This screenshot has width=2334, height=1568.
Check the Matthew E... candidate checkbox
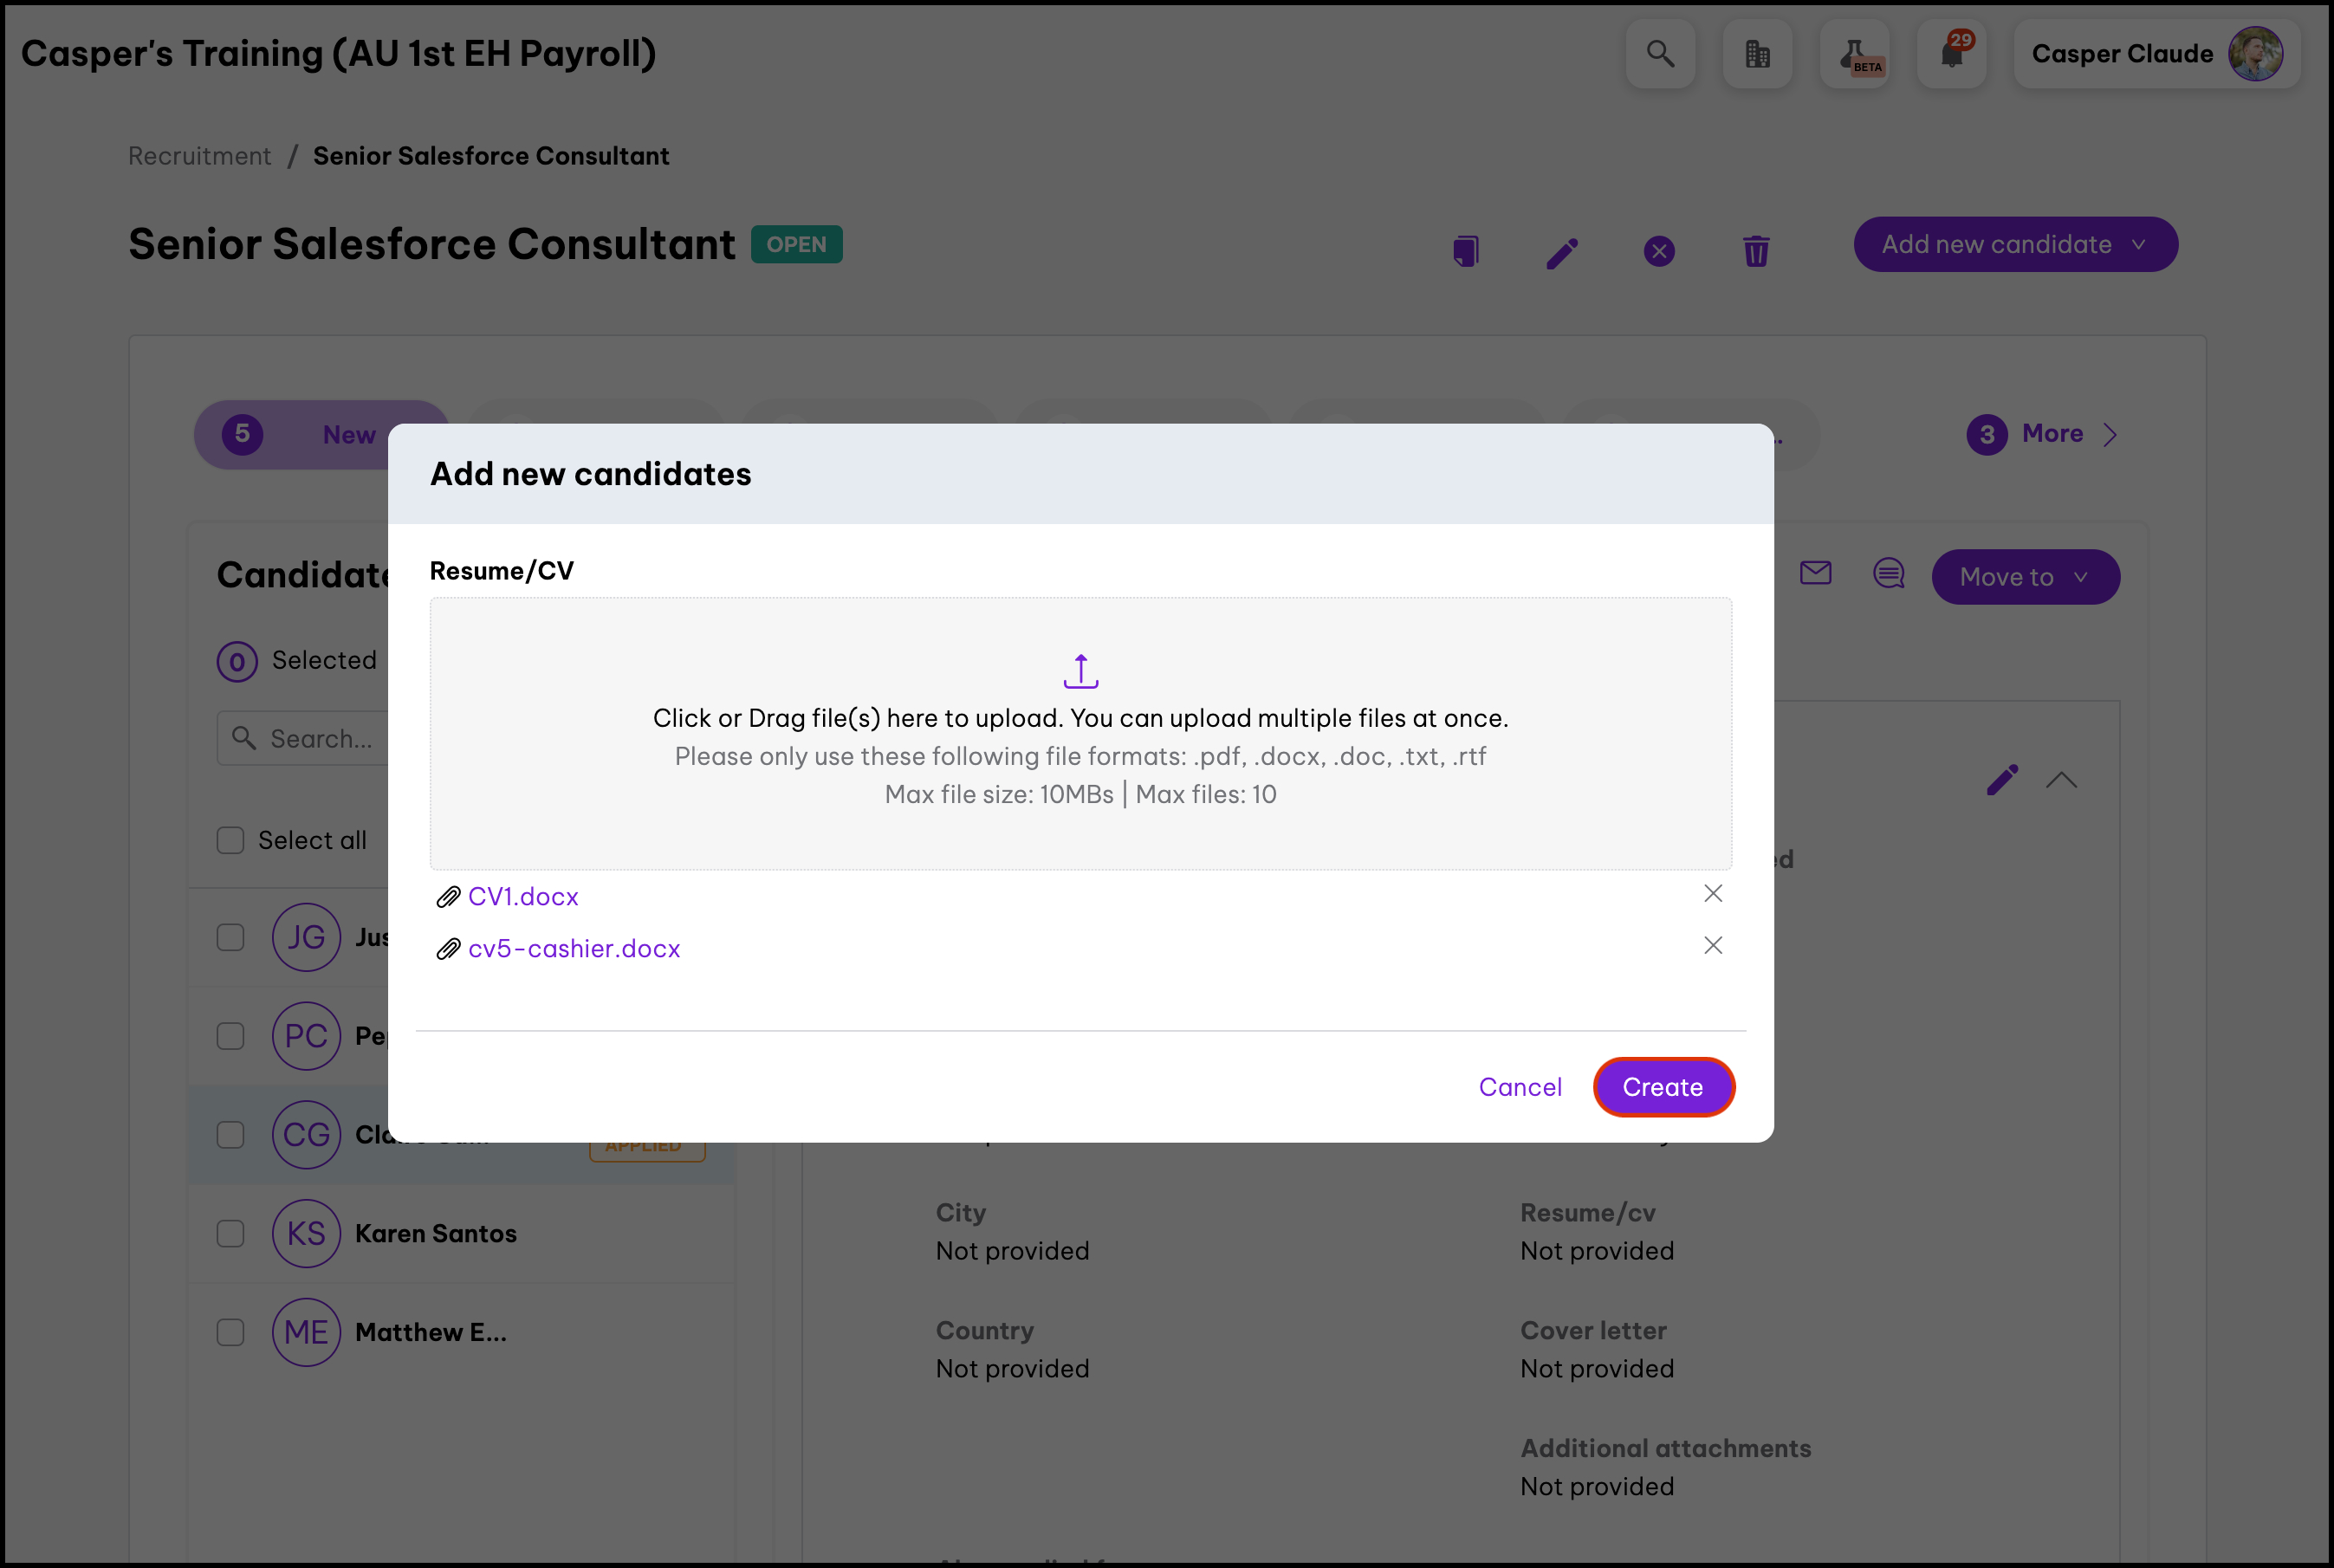[x=231, y=1332]
